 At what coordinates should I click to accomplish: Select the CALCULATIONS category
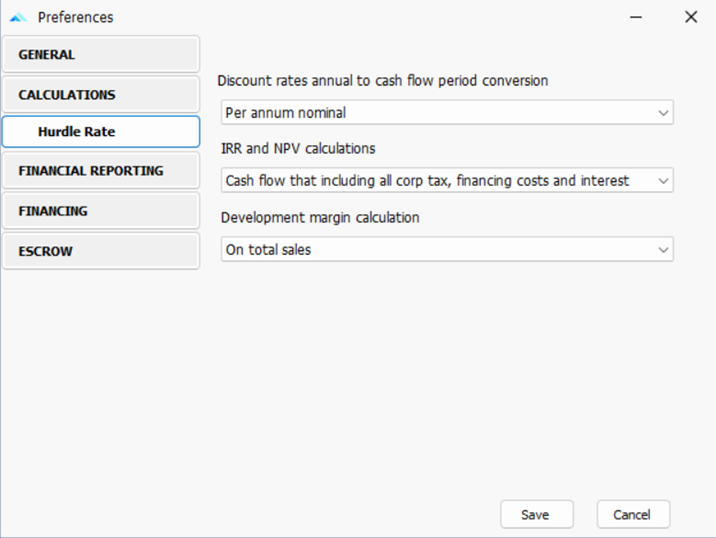(x=100, y=95)
